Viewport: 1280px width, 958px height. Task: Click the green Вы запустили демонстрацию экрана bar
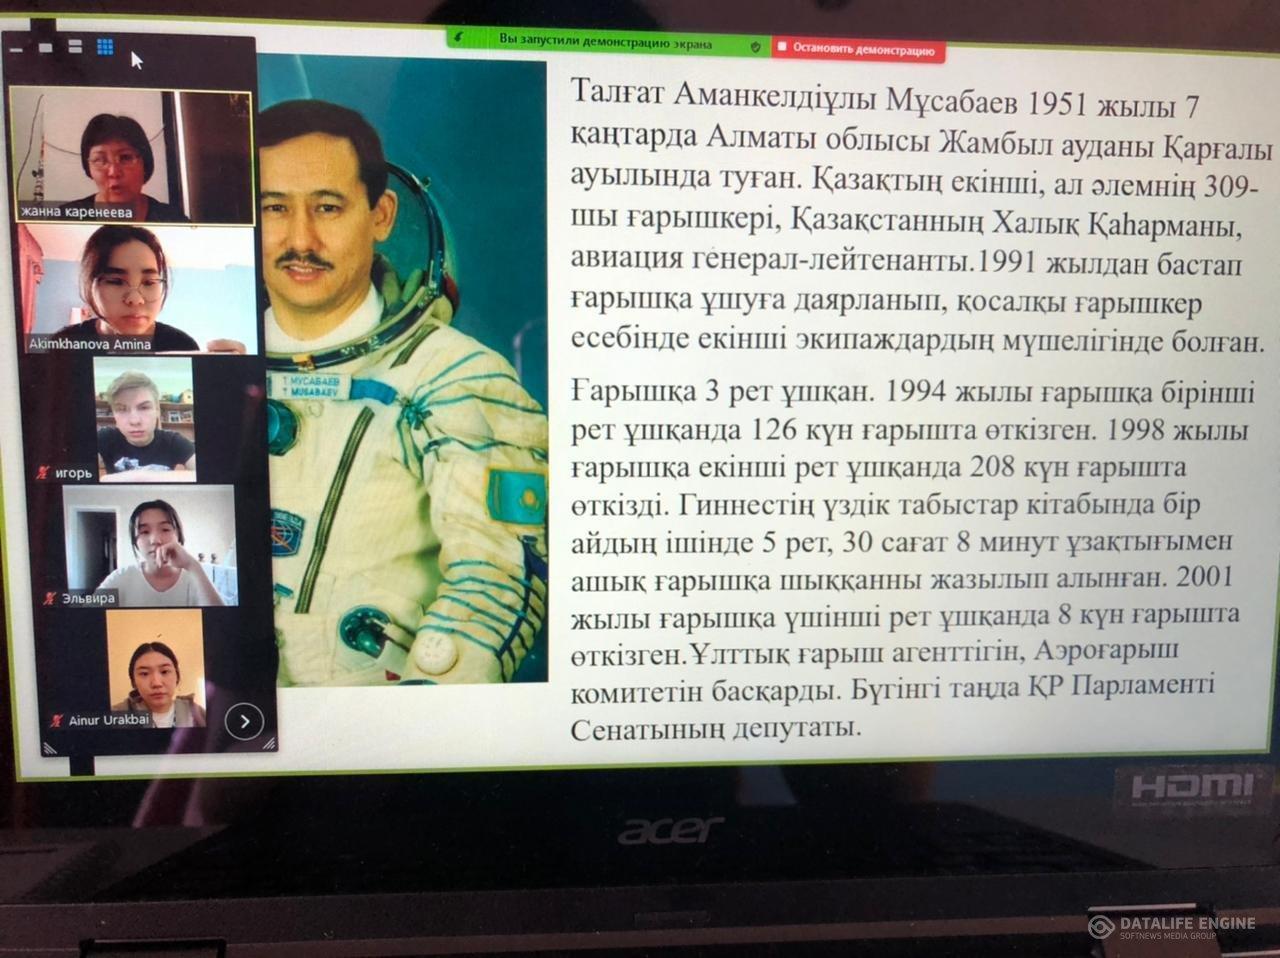[605, 43]
